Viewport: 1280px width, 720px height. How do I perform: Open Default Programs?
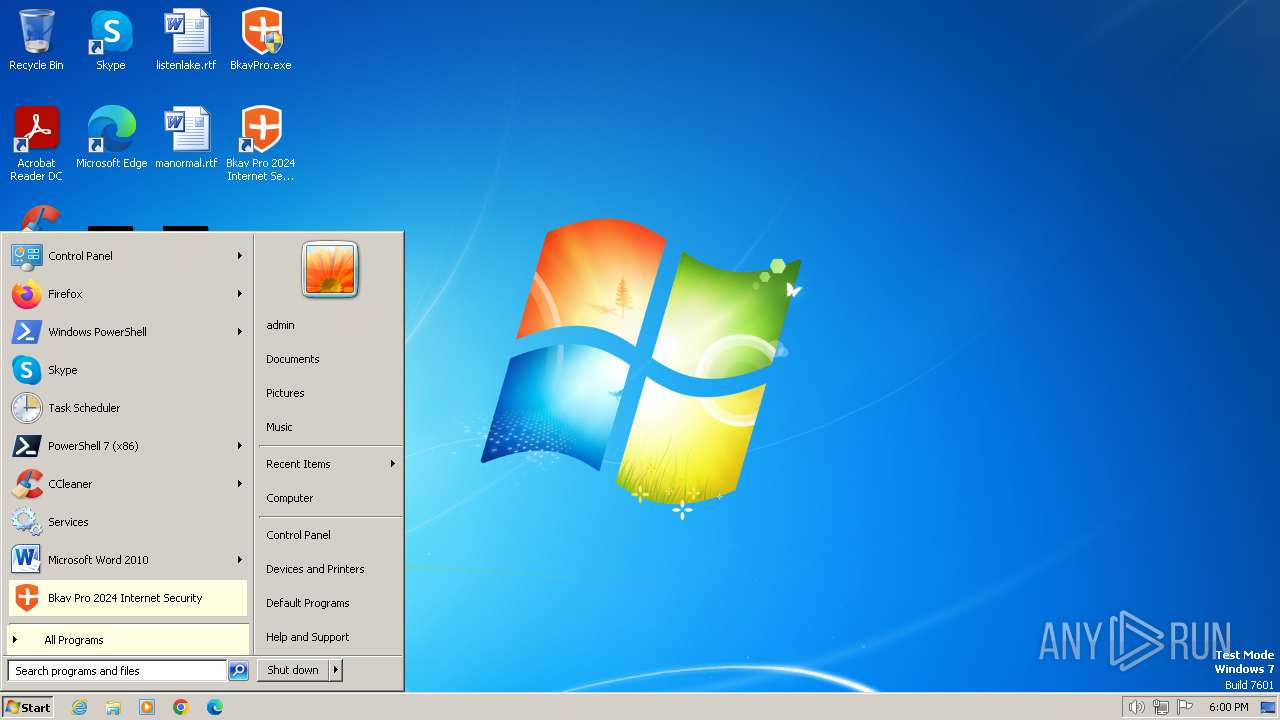pos(330,603)
